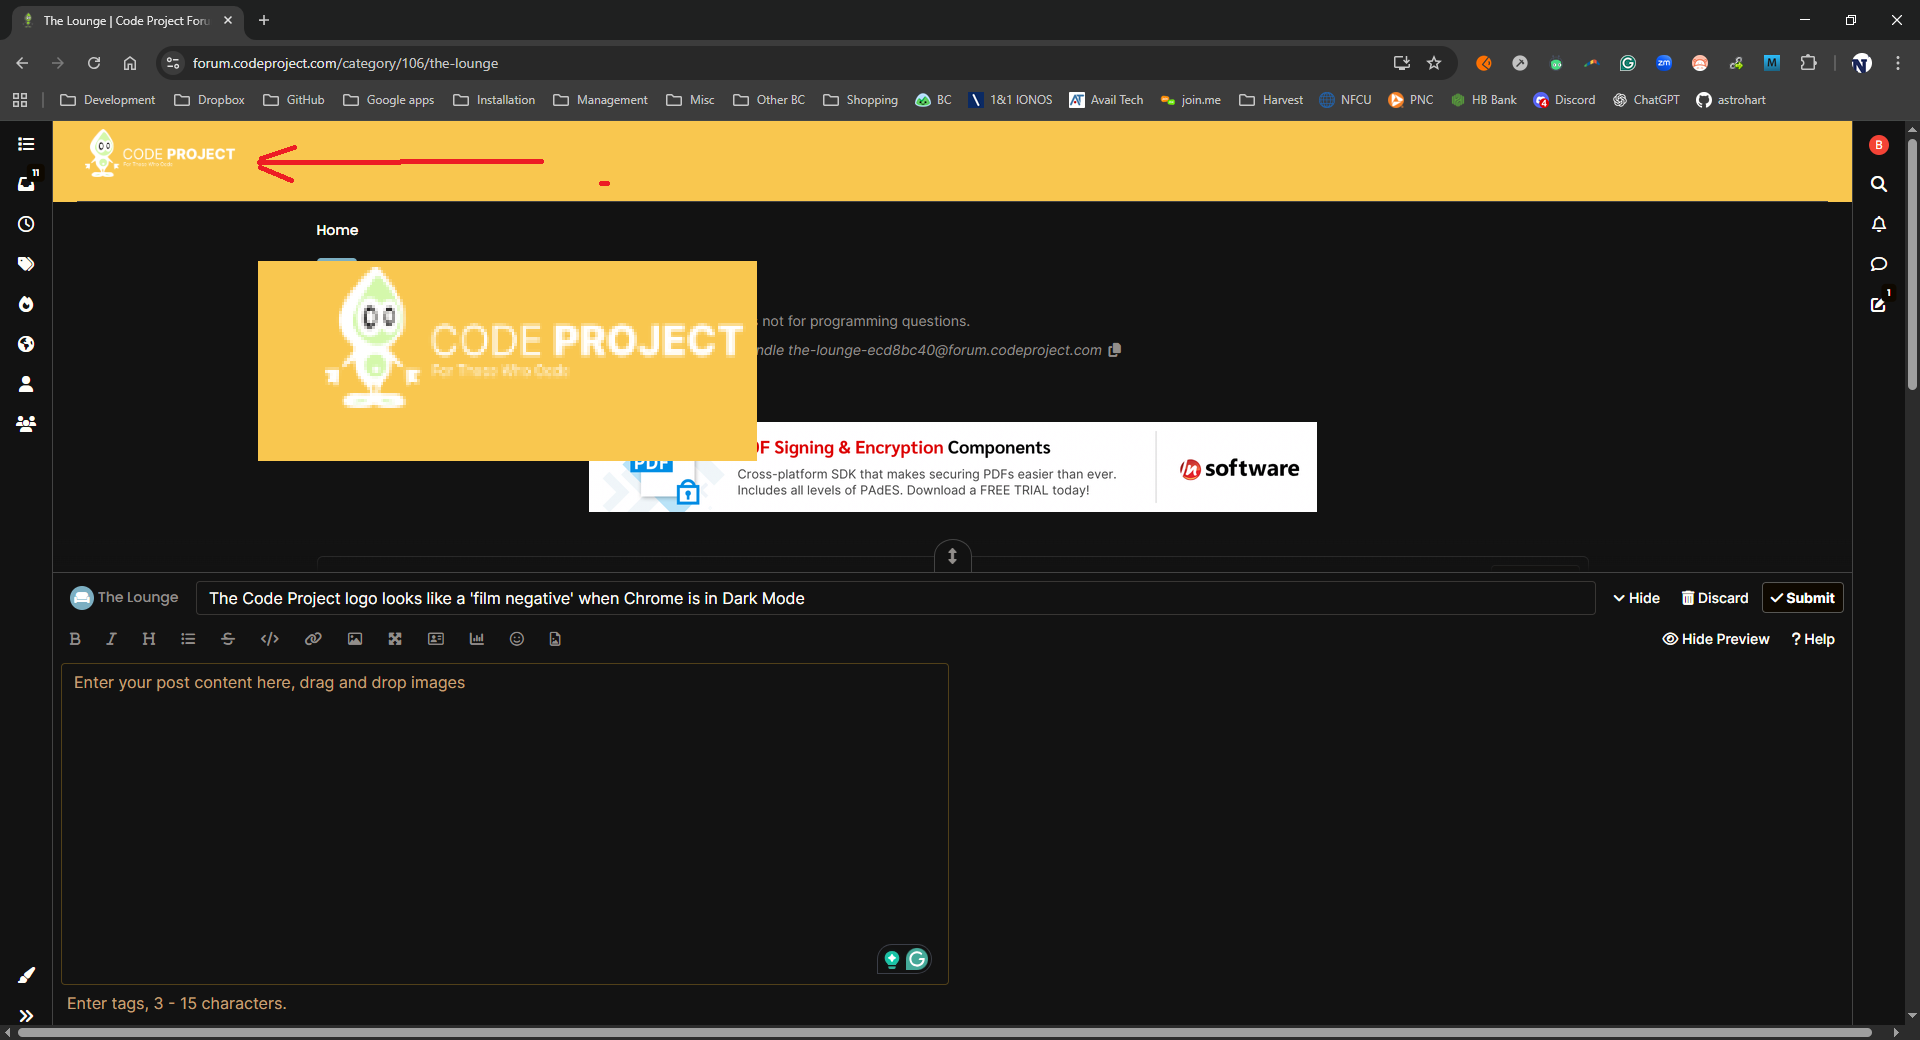Image resolution: width=1920 pixels, height=1040 pixels.
Task: Discard the draft post
Action: pyautogui.click(x=1715, y=598)
